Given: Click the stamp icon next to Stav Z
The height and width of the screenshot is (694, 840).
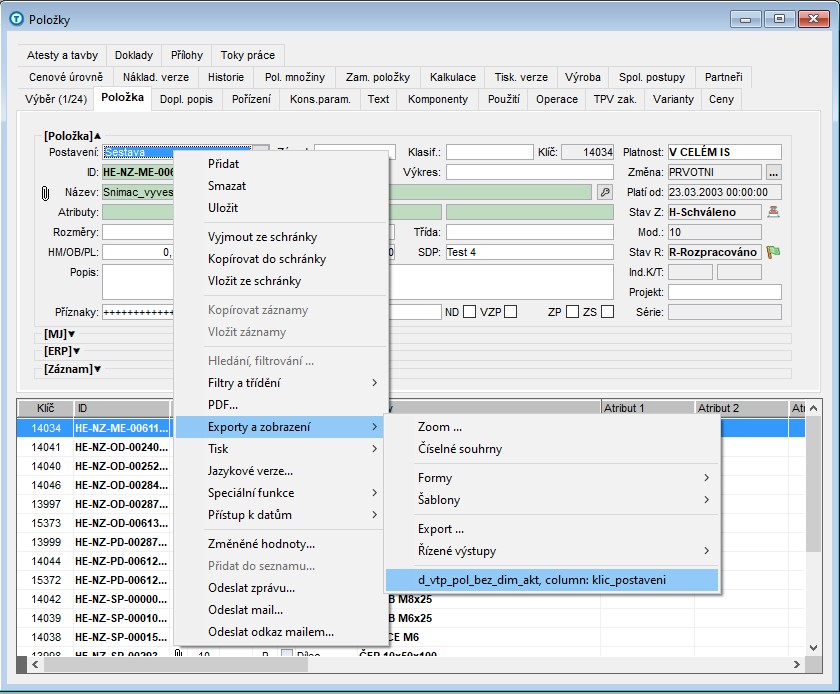Looking at the screenshot, I should [773, 212].
